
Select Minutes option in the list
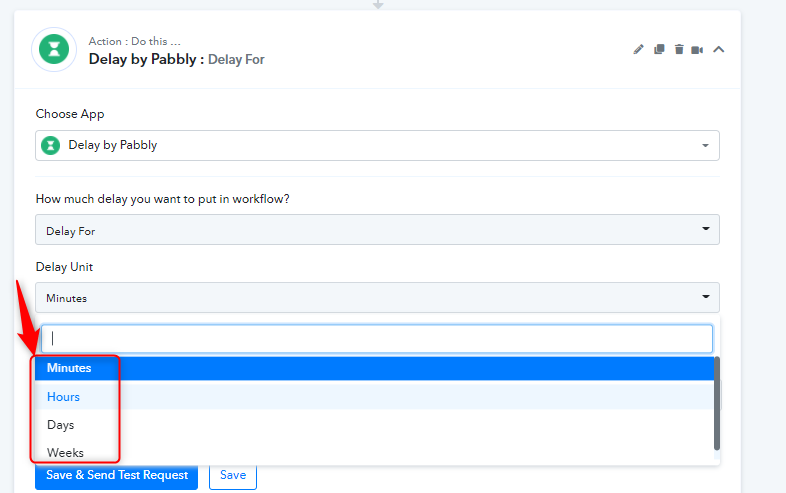click(374, 368)
